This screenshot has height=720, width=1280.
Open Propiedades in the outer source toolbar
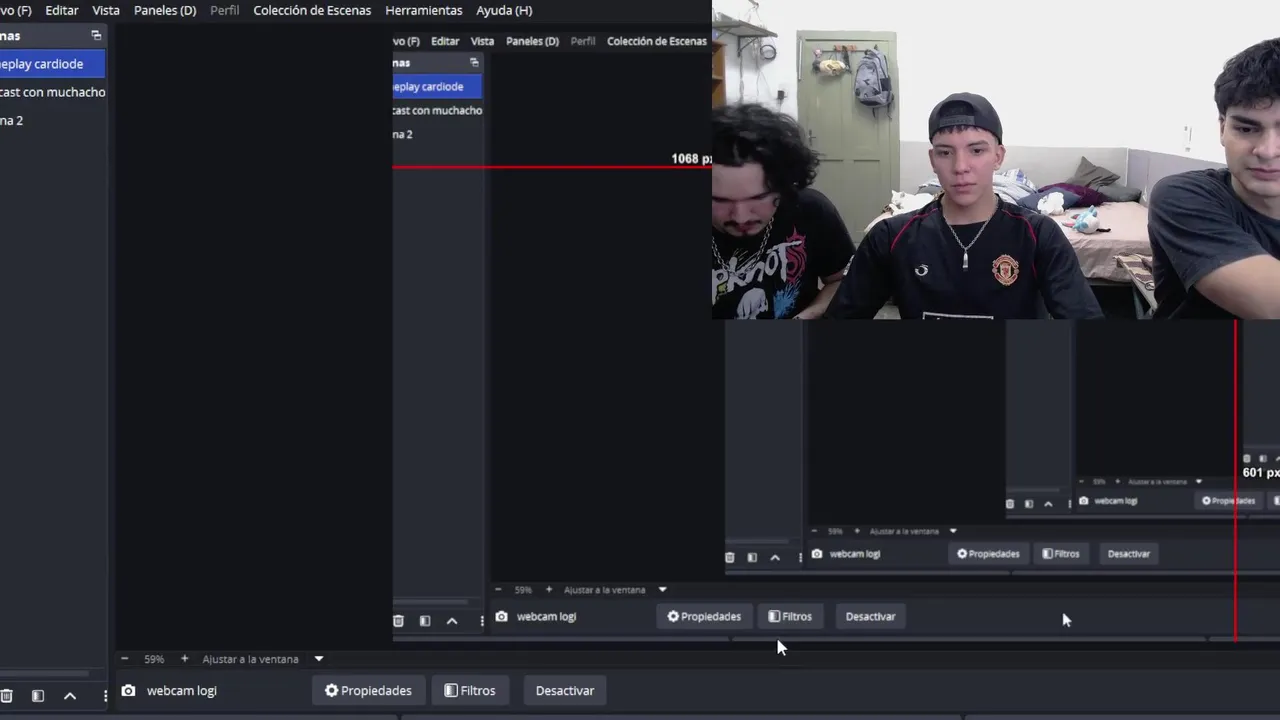[x=368, y=691]
